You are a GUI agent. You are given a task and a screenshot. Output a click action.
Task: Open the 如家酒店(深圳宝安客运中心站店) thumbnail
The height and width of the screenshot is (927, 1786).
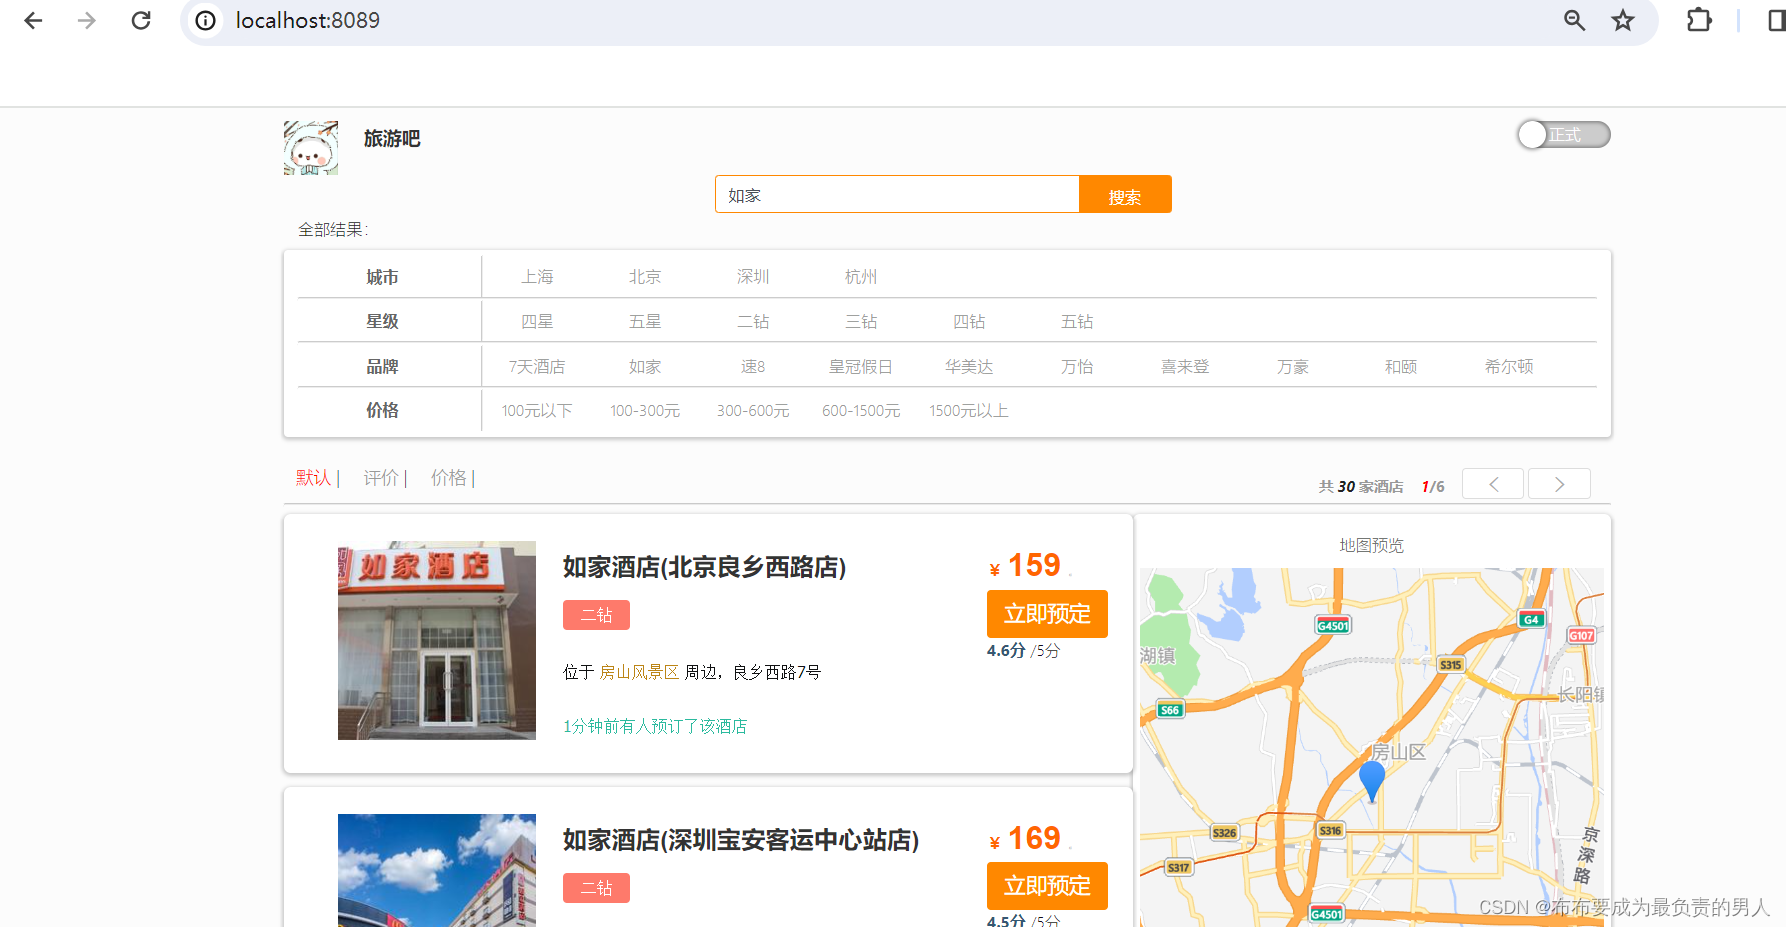[x=437, y=870]
